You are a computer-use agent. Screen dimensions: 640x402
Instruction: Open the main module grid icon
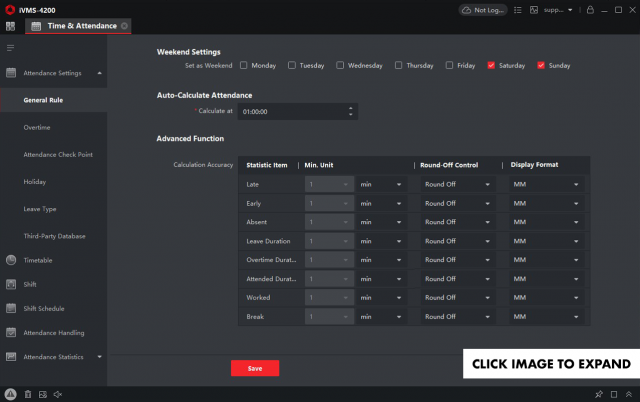point(10,27)
